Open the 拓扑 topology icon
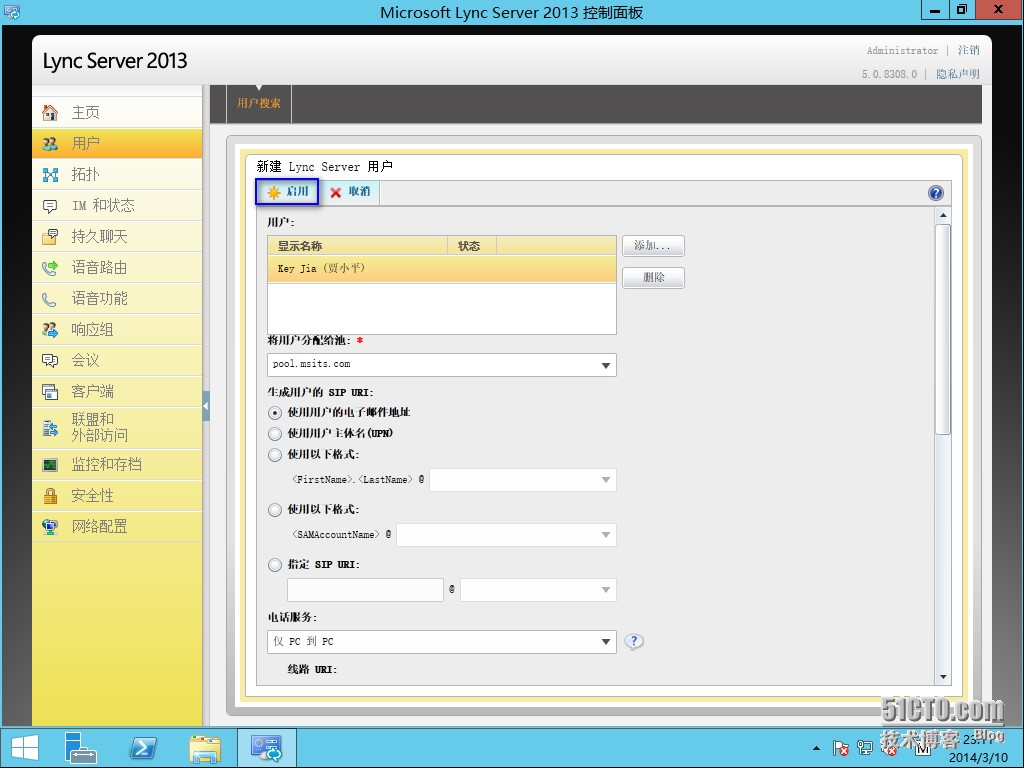Screen dimensions: 1024x768 click(50, 174)
